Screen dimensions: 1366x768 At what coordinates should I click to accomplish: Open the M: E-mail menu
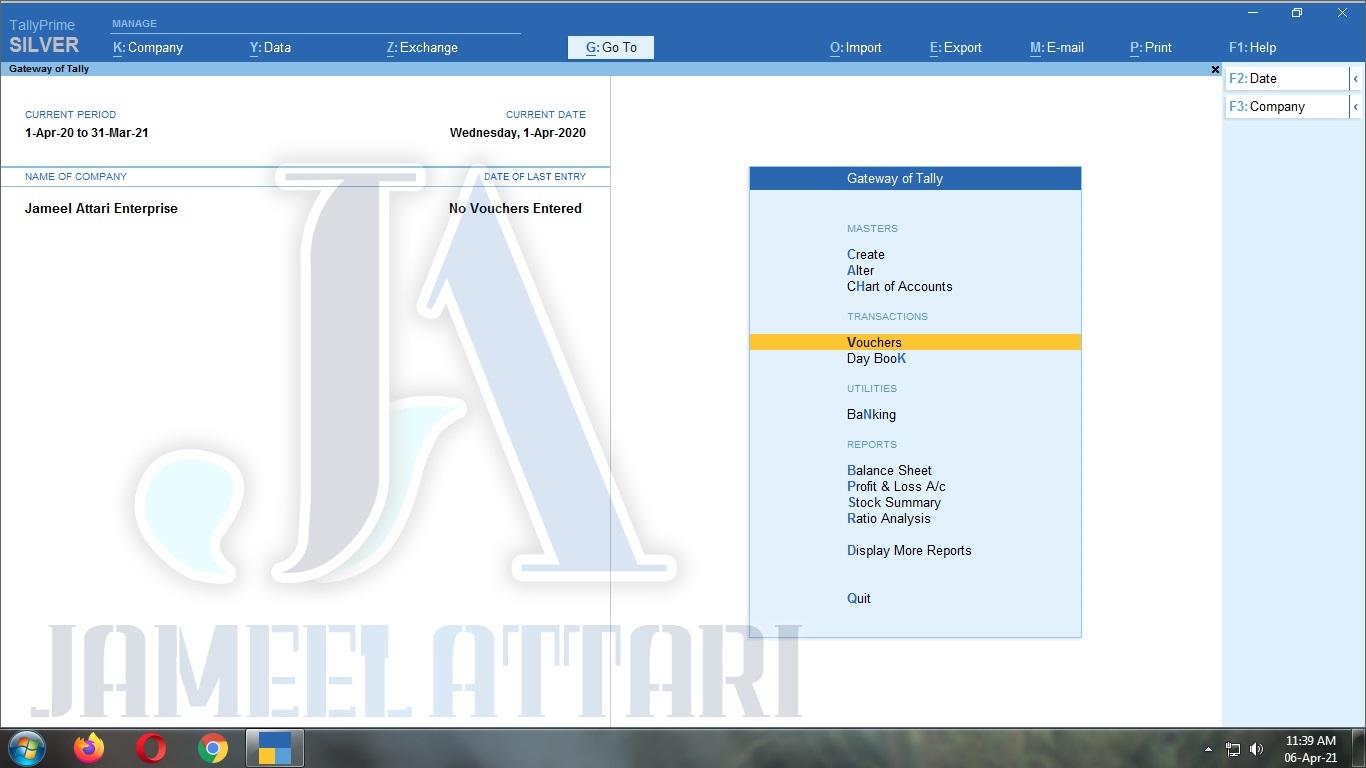point(1057,47)
